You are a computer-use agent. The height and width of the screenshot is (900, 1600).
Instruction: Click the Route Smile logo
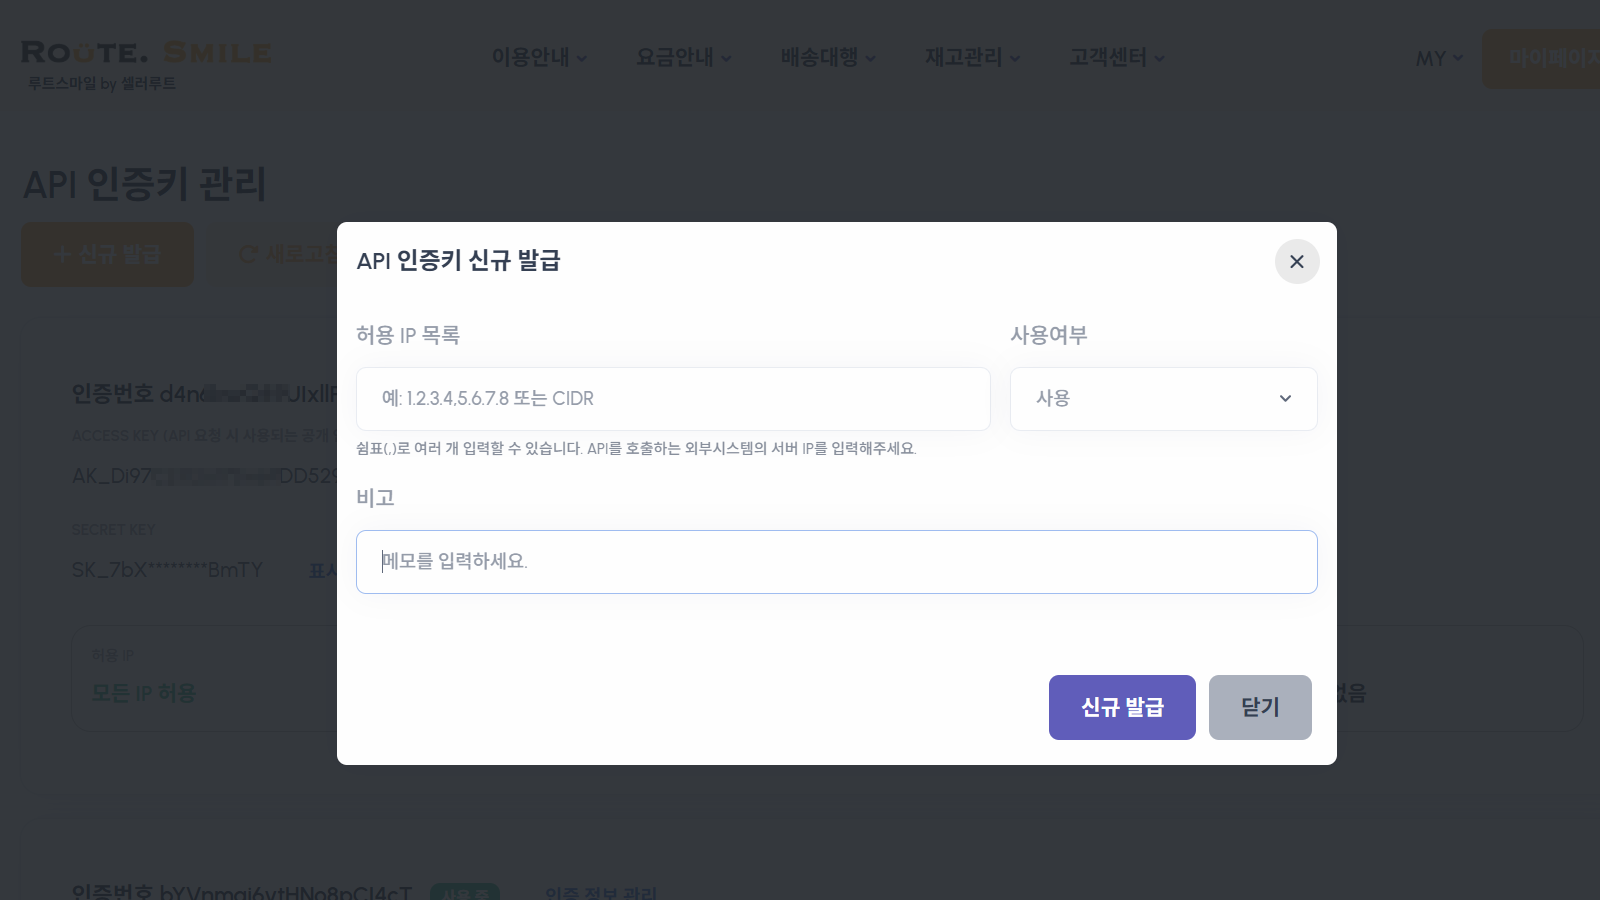click(145, 65)
